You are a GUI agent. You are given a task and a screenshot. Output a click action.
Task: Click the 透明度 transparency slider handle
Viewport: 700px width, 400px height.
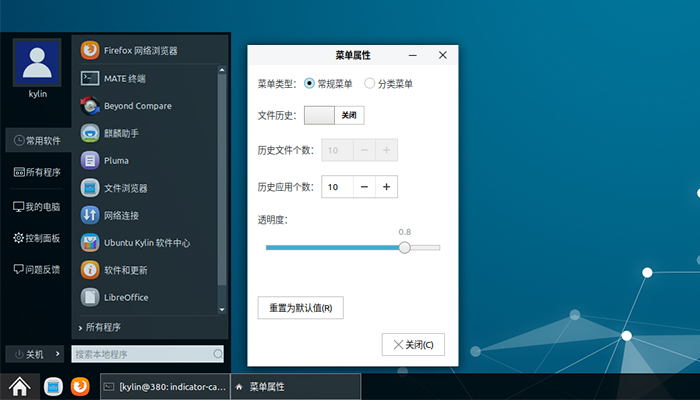pyautogui.click(x=404, y=248)
